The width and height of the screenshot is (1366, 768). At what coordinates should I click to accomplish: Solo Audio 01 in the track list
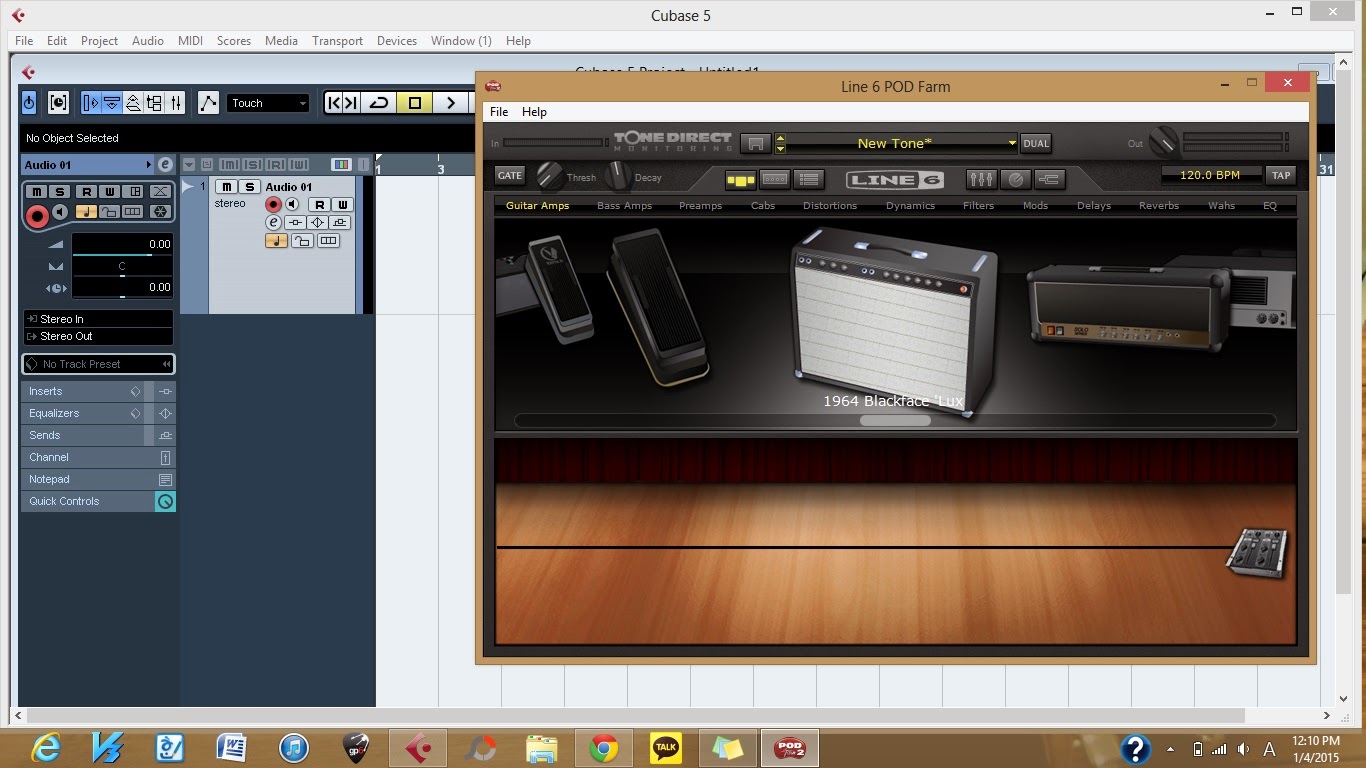click(x=249, y=187)
